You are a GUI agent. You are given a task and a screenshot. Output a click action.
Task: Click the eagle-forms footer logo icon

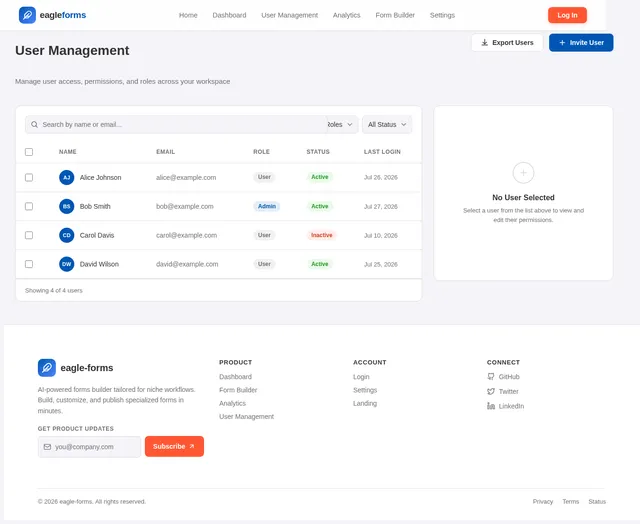[47, 368]
